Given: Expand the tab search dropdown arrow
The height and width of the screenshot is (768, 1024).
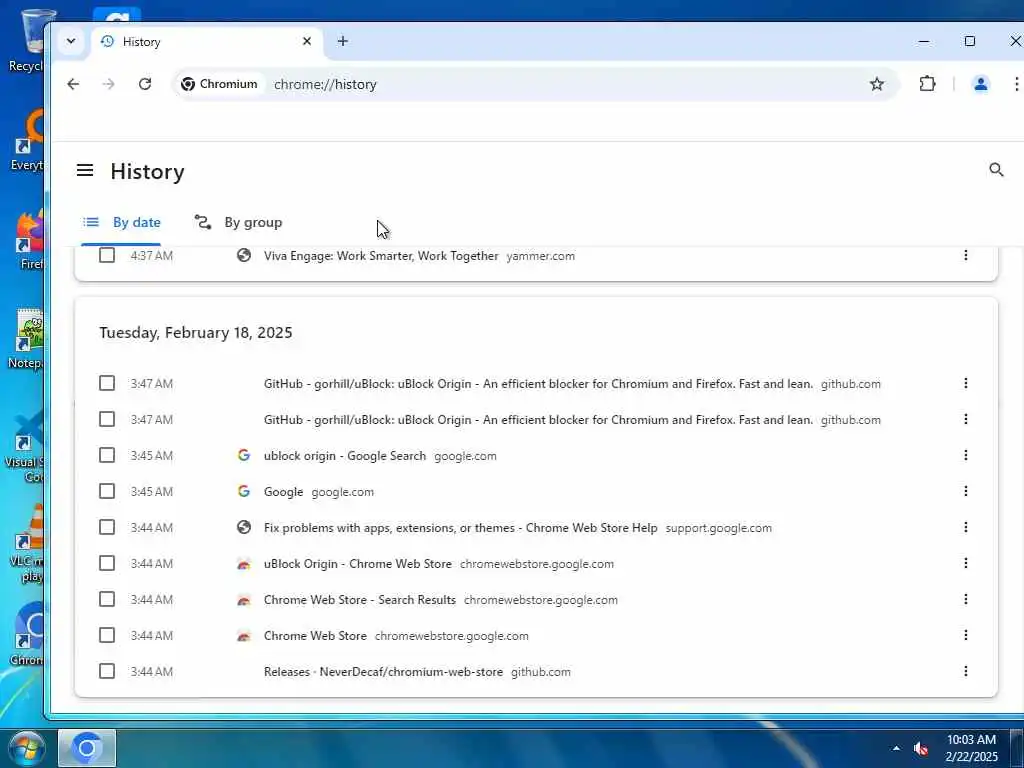Looking at the screenshot, I should pyautogui.click(x=71, y=41).
